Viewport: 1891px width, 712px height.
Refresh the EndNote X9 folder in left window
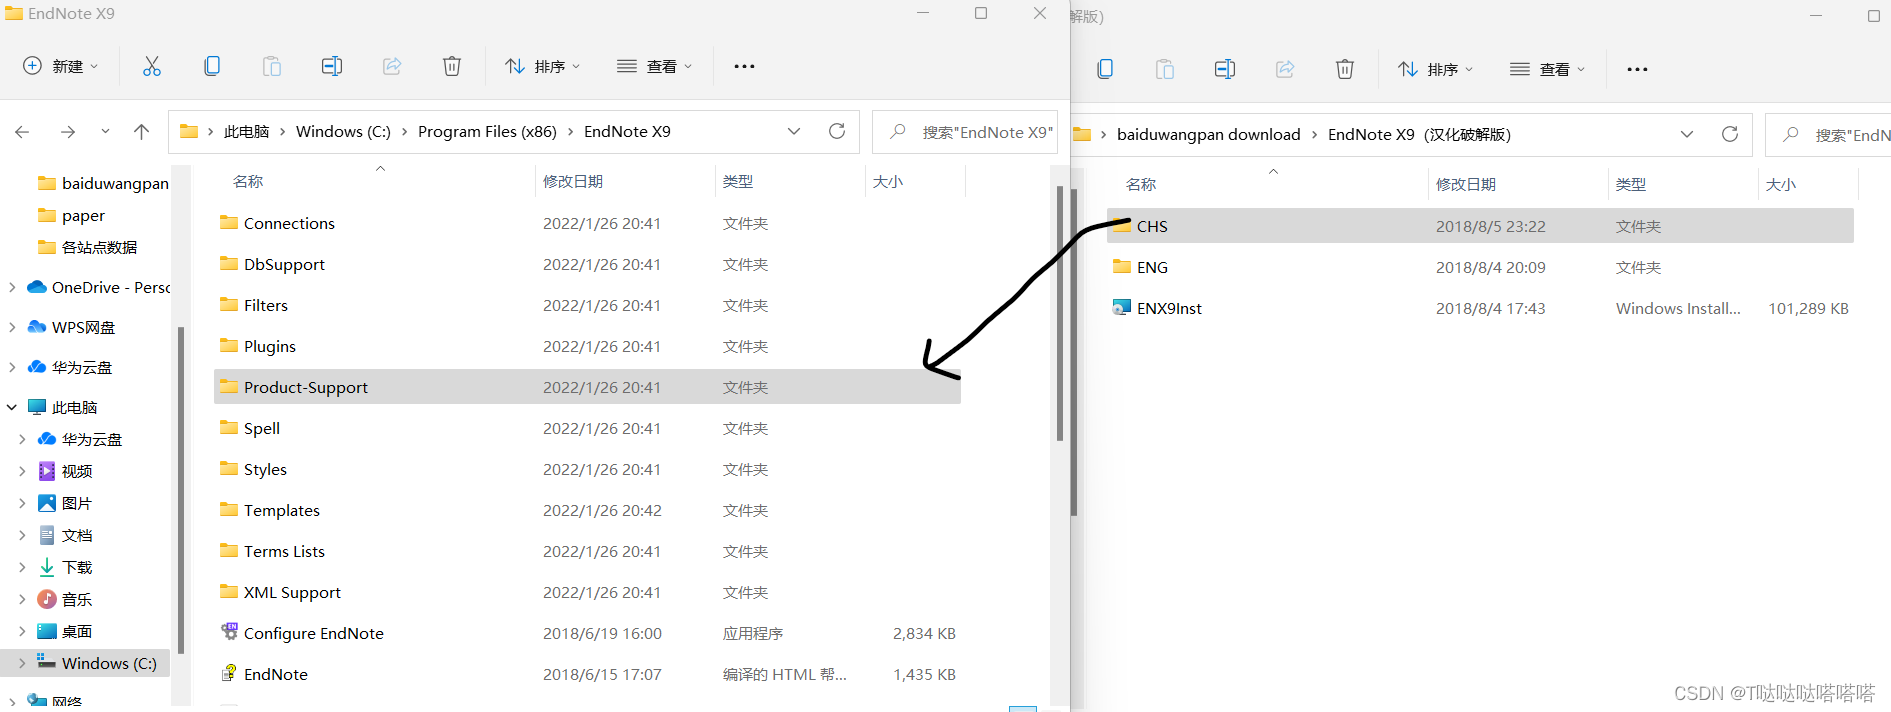coord(837,131)
